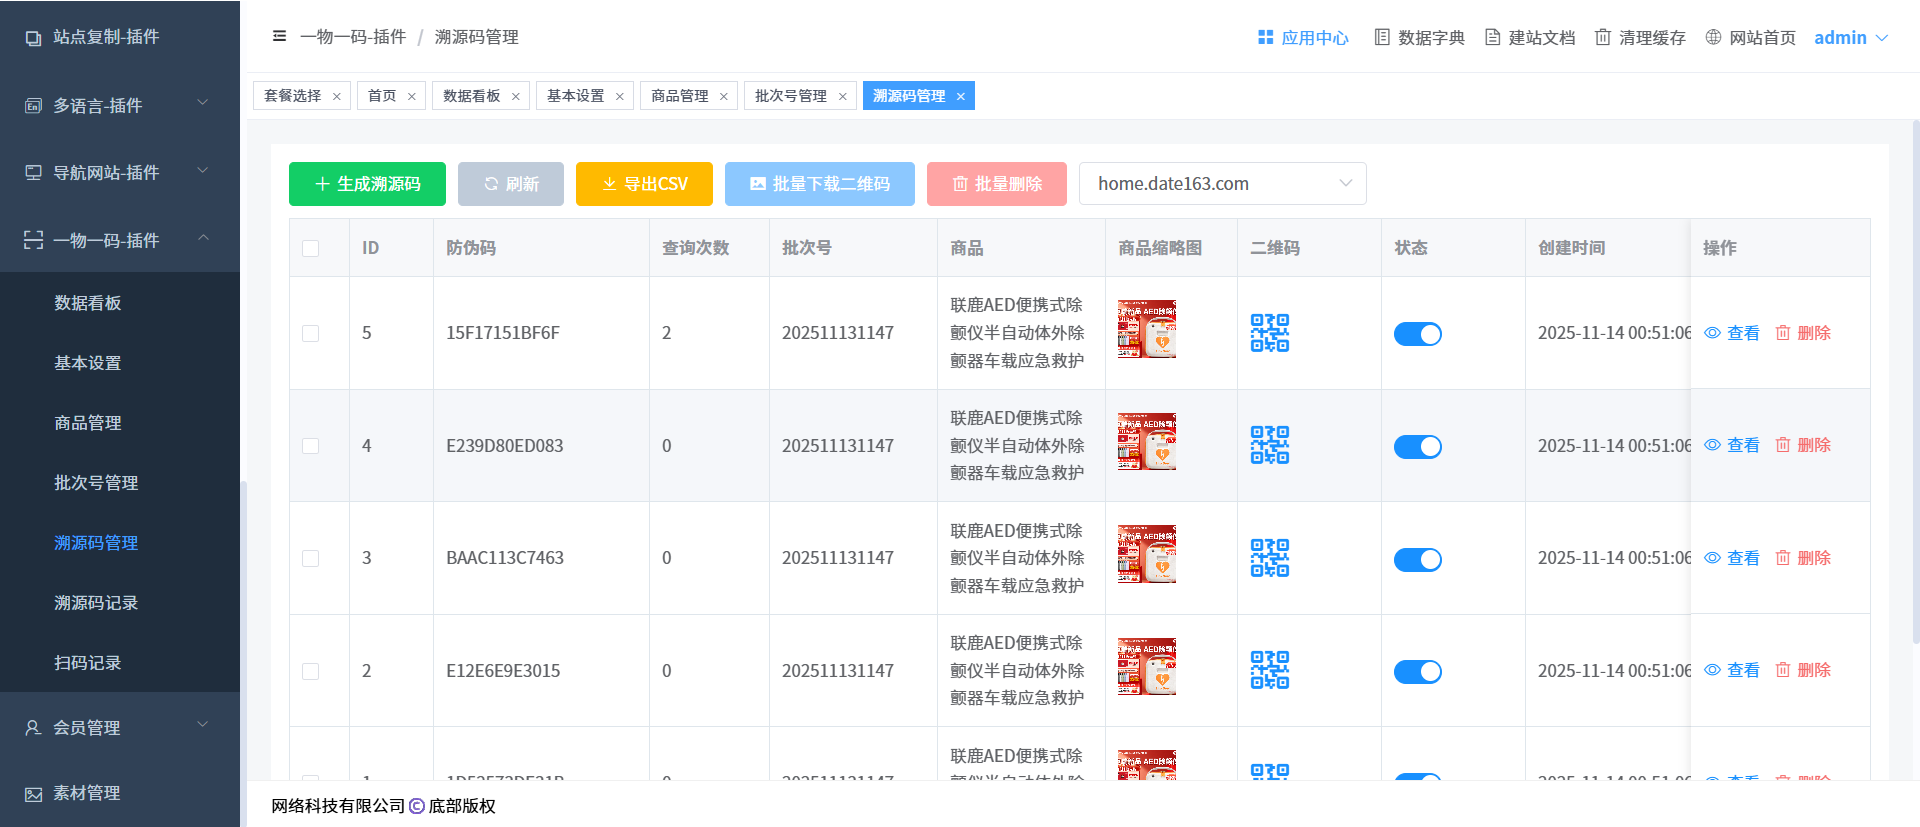1920x827 pixels.
Task: Click QR code icon for code BAAC113C7463
Action: click(1269, 558)
